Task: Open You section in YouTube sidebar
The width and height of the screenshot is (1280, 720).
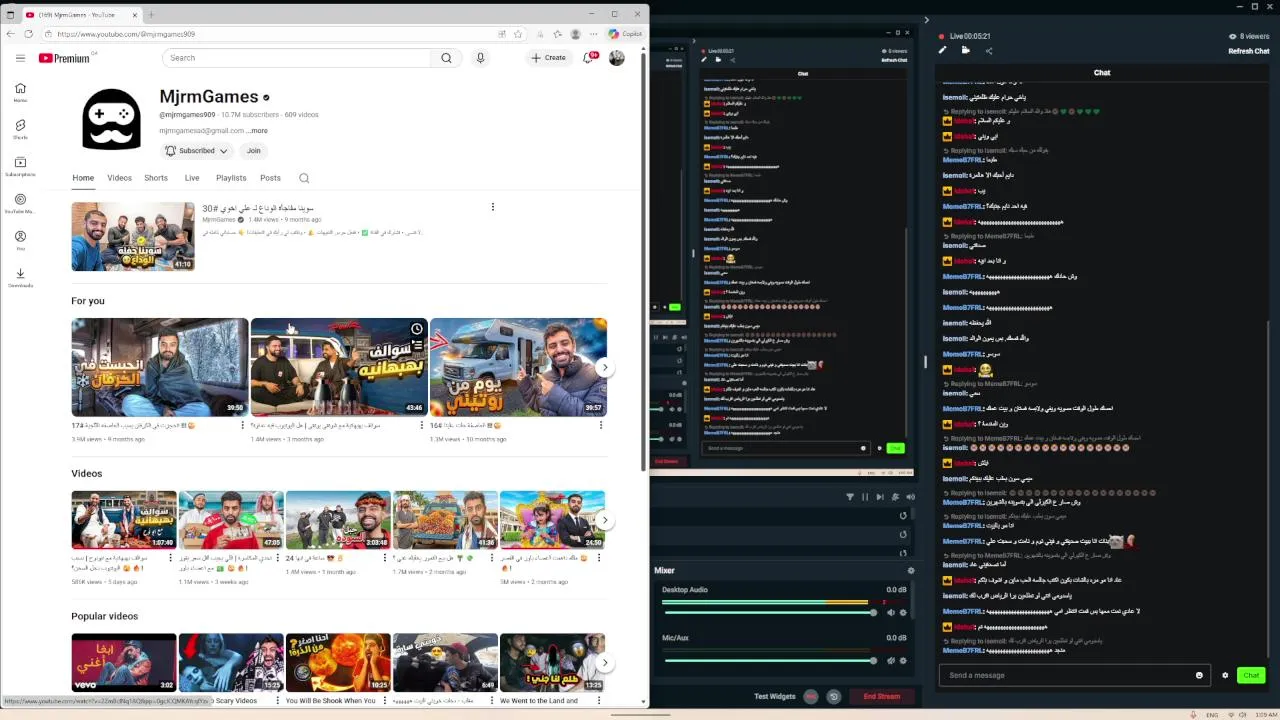Action: pyautogui.click(x=20, y=241)
